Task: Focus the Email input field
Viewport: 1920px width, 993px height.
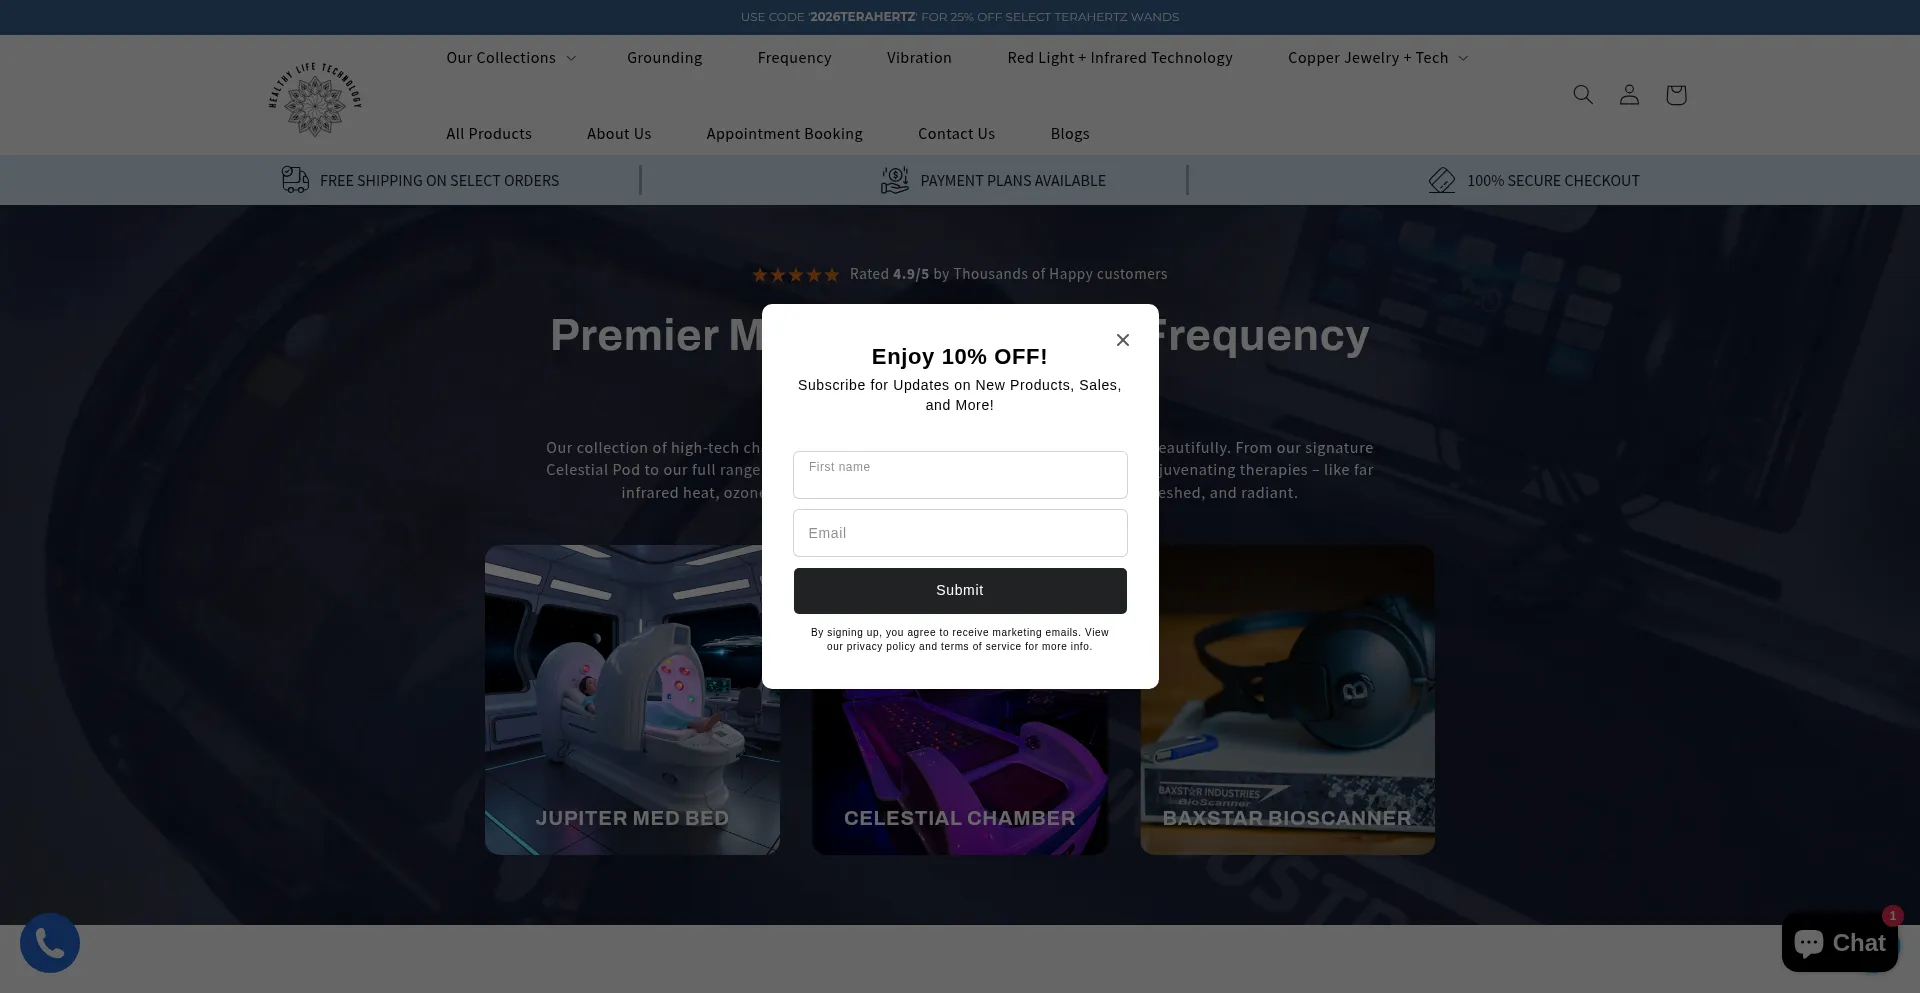Action: pos(960,533)
